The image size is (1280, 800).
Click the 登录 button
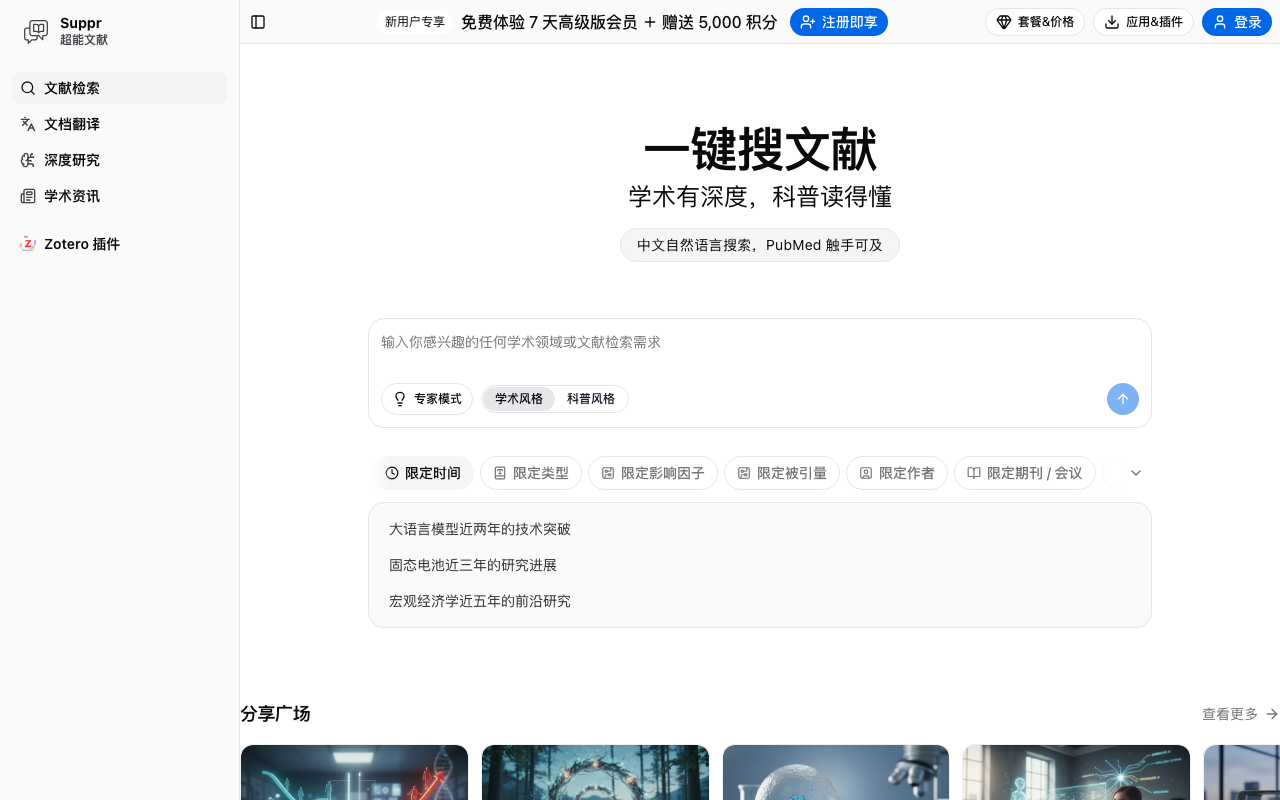tap(1236, 22)
